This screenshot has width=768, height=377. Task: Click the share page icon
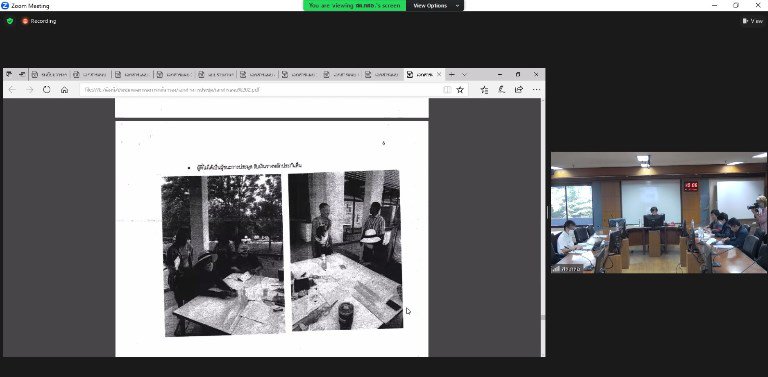pyautogui.click(x=519, y=90)
